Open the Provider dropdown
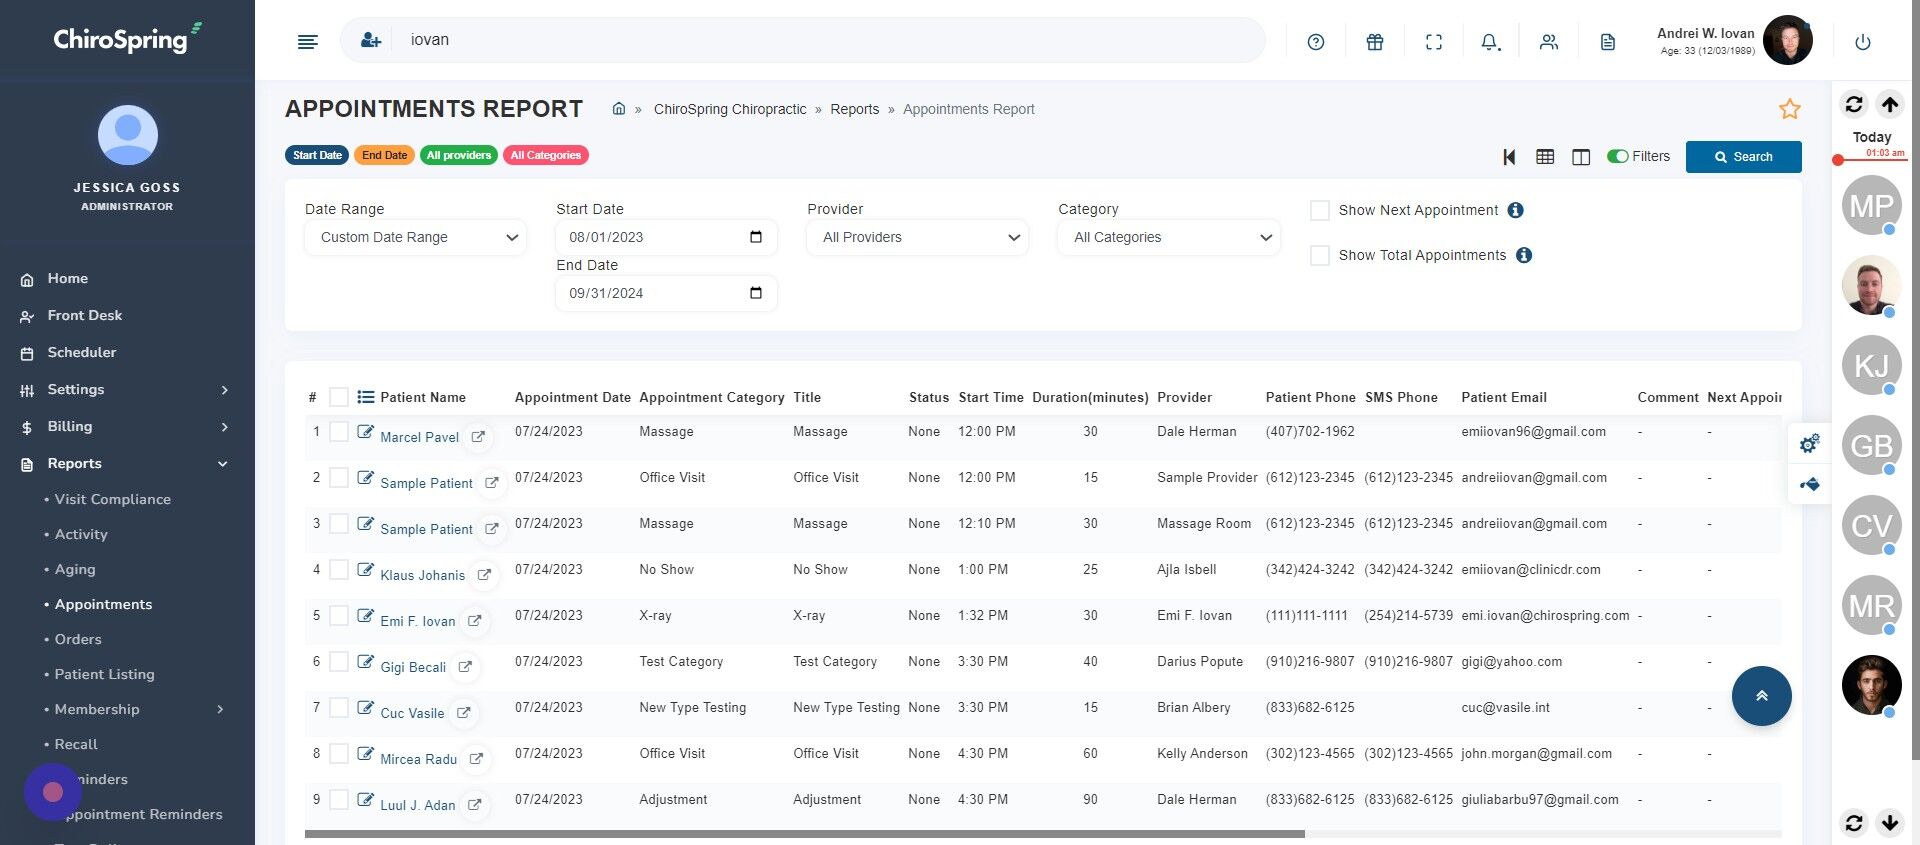This screenshot has height=845, width=1920. pyautogui.click(x=917, y=237)
